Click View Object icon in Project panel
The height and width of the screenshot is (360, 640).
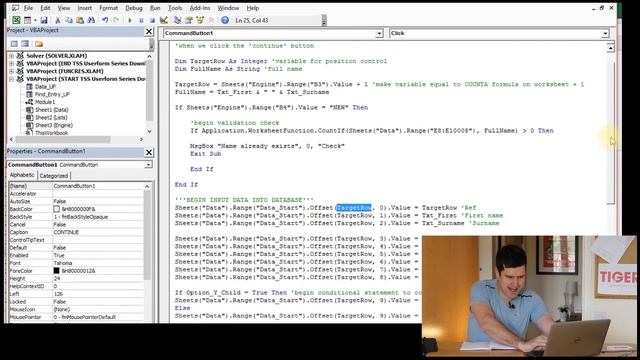click(25, 44)
